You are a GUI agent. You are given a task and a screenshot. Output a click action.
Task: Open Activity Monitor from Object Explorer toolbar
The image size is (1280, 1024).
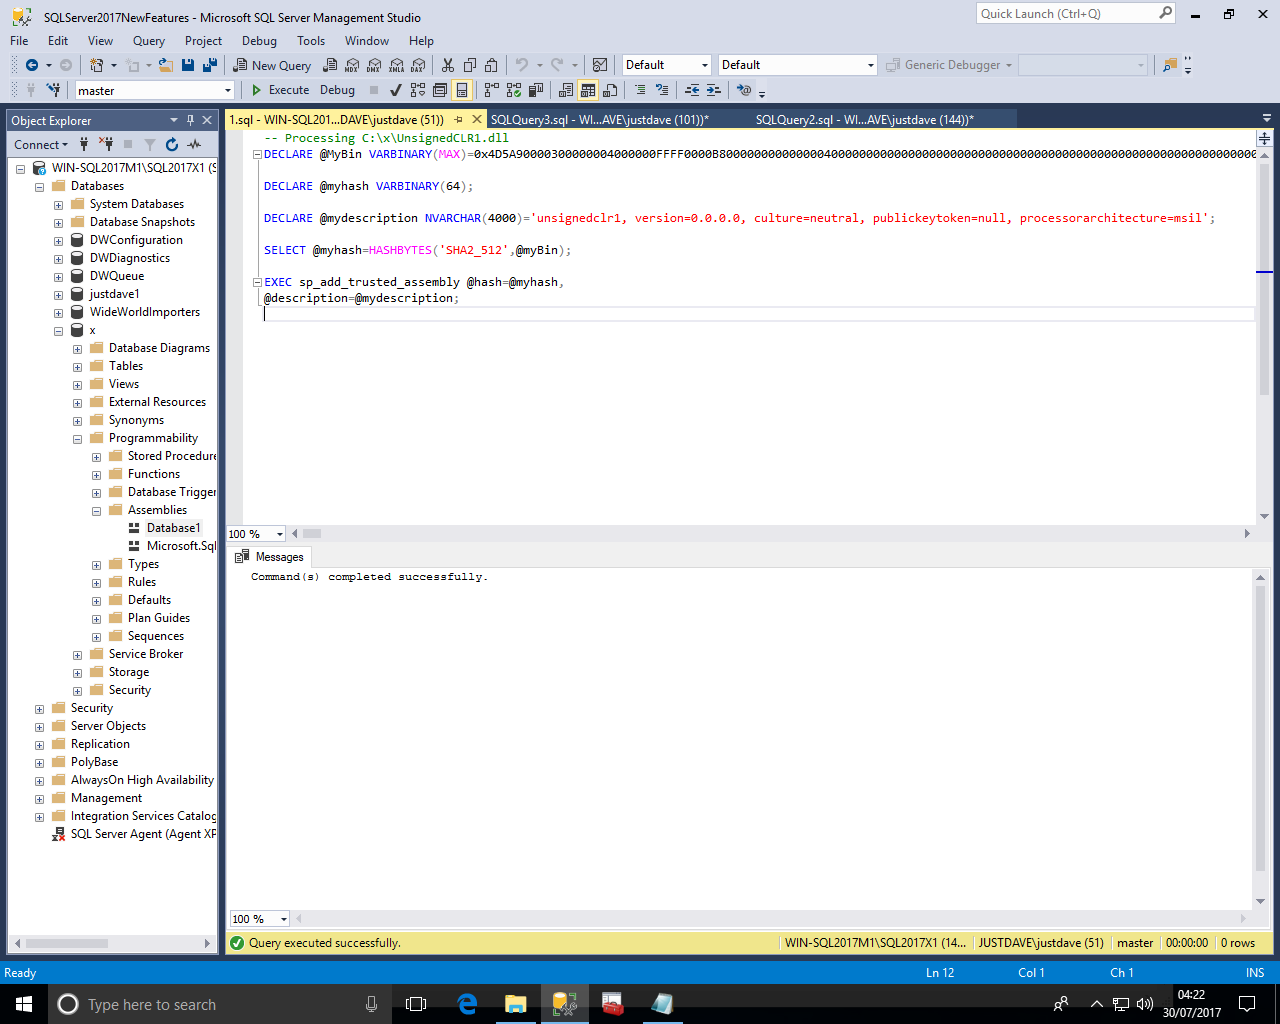pos(194,145)
